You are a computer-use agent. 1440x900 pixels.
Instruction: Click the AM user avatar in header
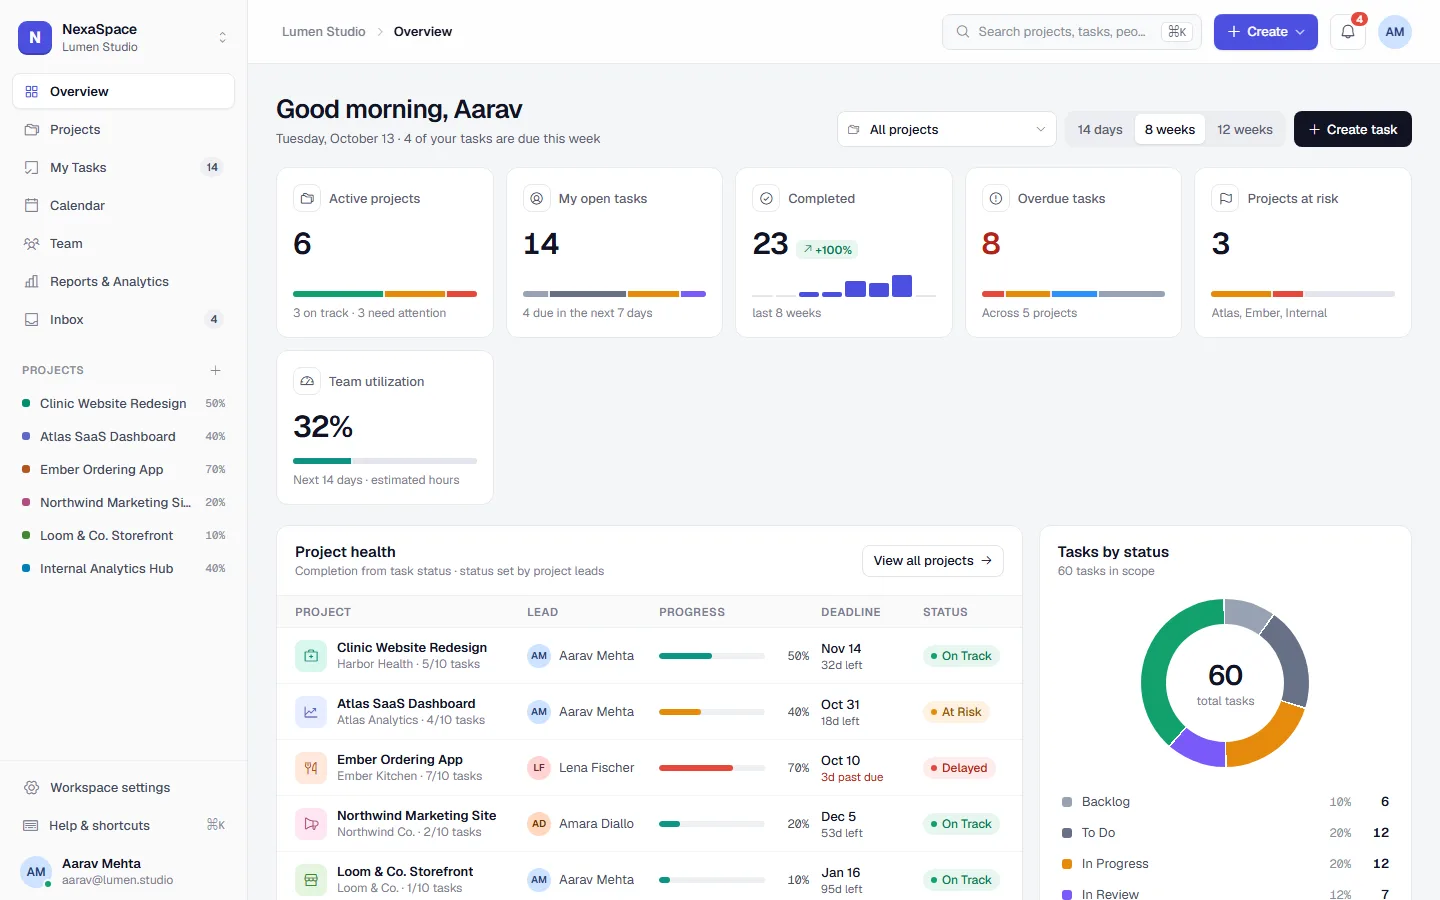pos(1395,32)
